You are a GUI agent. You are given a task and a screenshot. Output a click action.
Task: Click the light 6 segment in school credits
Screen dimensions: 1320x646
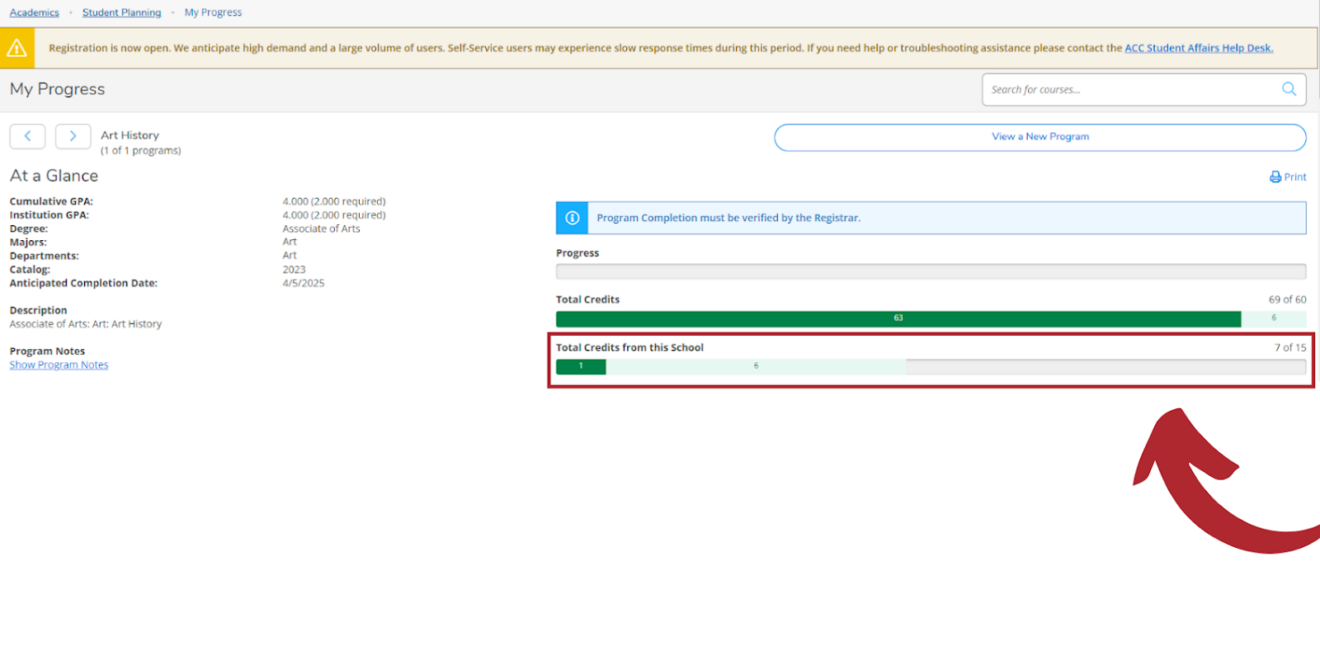coord(756,366)
